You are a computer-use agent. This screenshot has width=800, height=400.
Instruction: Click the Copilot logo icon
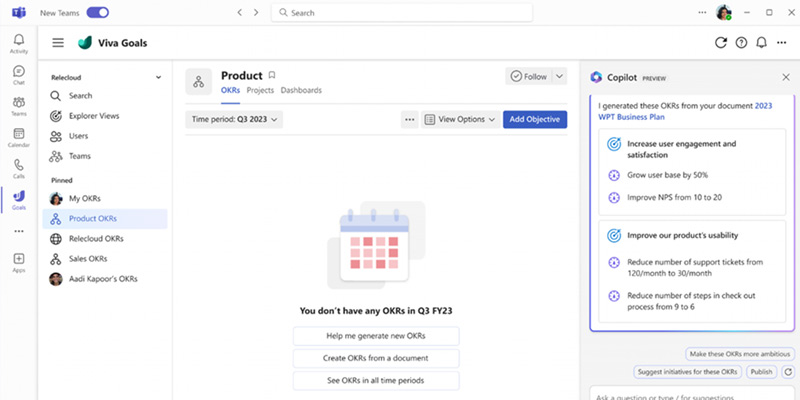[596, 78]
